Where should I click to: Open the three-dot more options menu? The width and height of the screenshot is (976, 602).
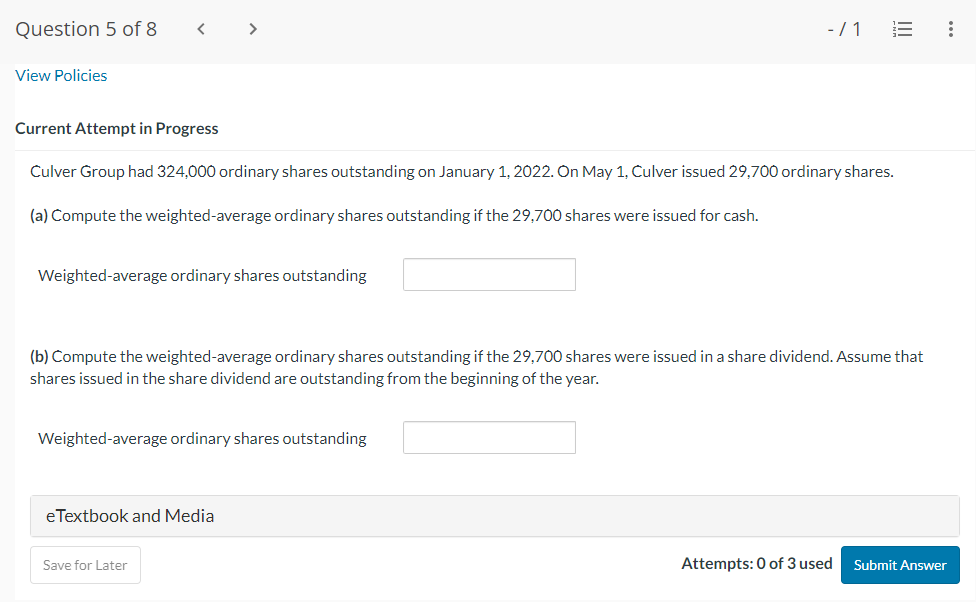pyautogui.click(x=950, y=29)
